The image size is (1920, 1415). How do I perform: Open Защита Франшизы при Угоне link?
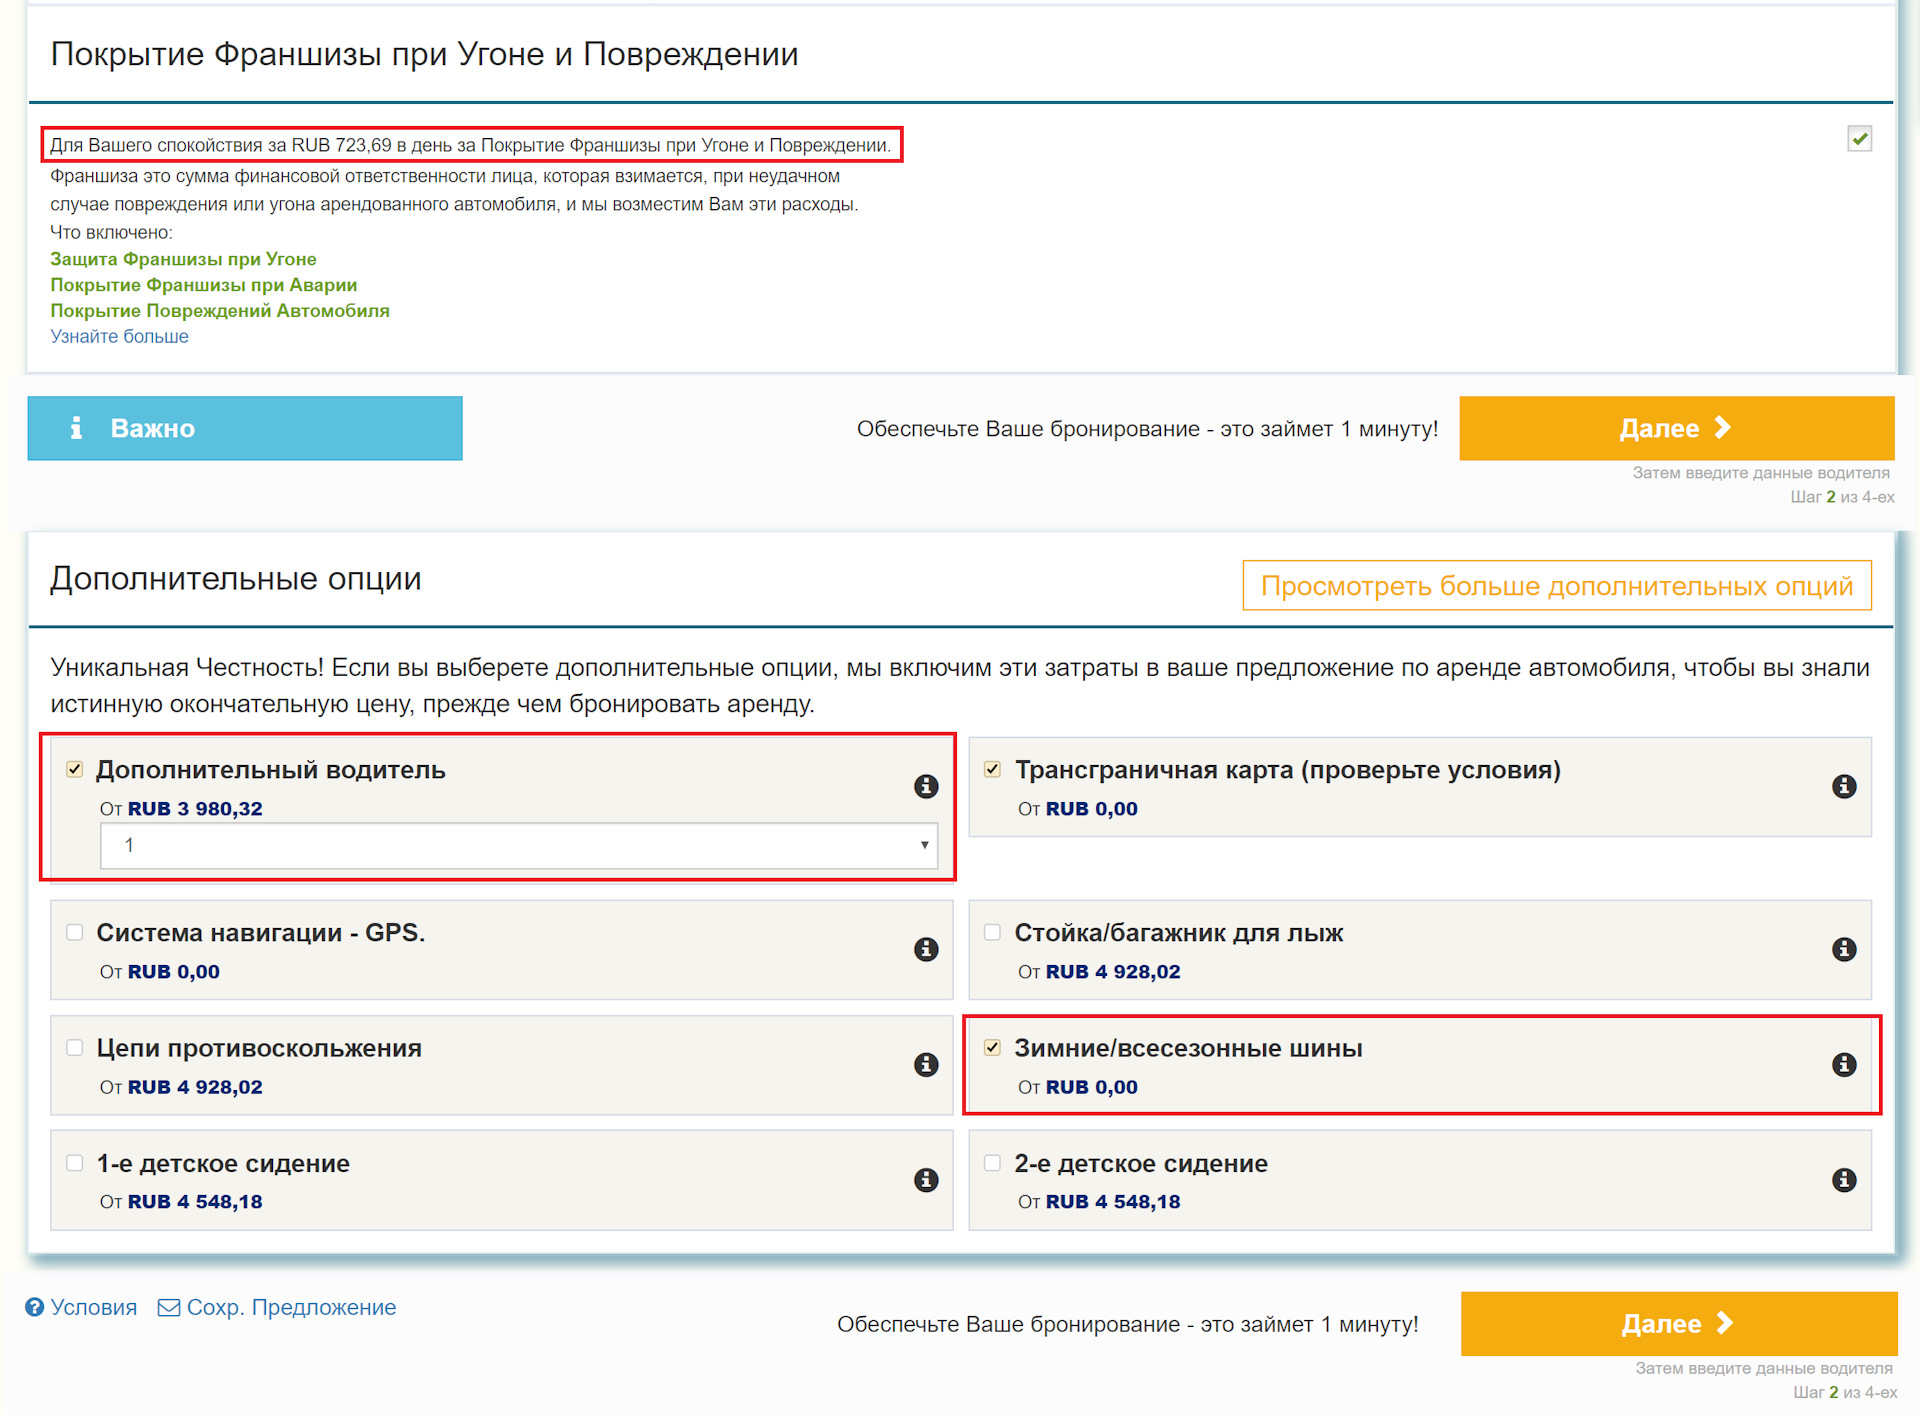183,259
